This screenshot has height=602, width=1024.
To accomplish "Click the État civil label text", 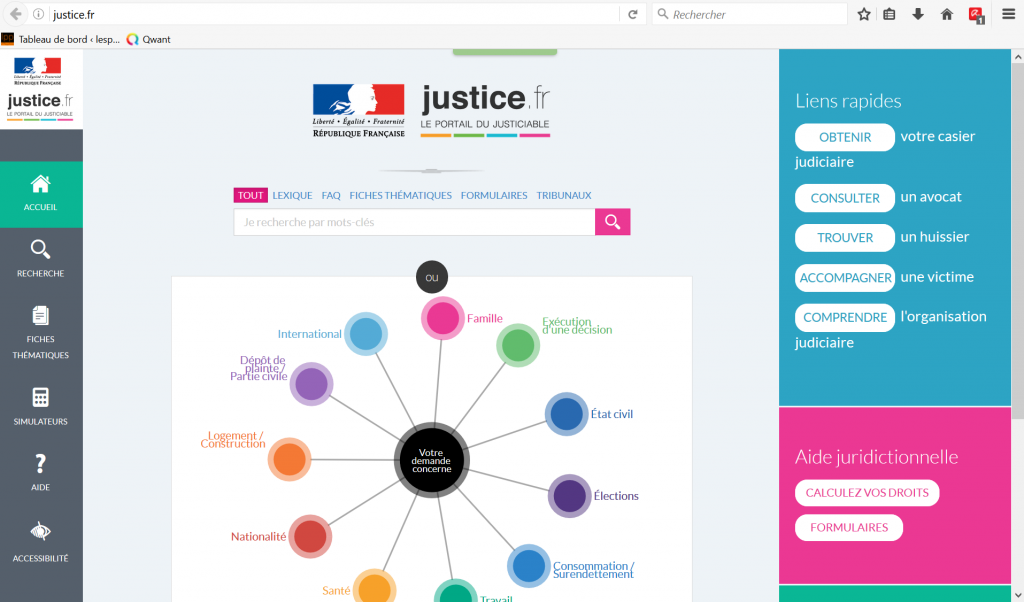I will coord(611,414).
